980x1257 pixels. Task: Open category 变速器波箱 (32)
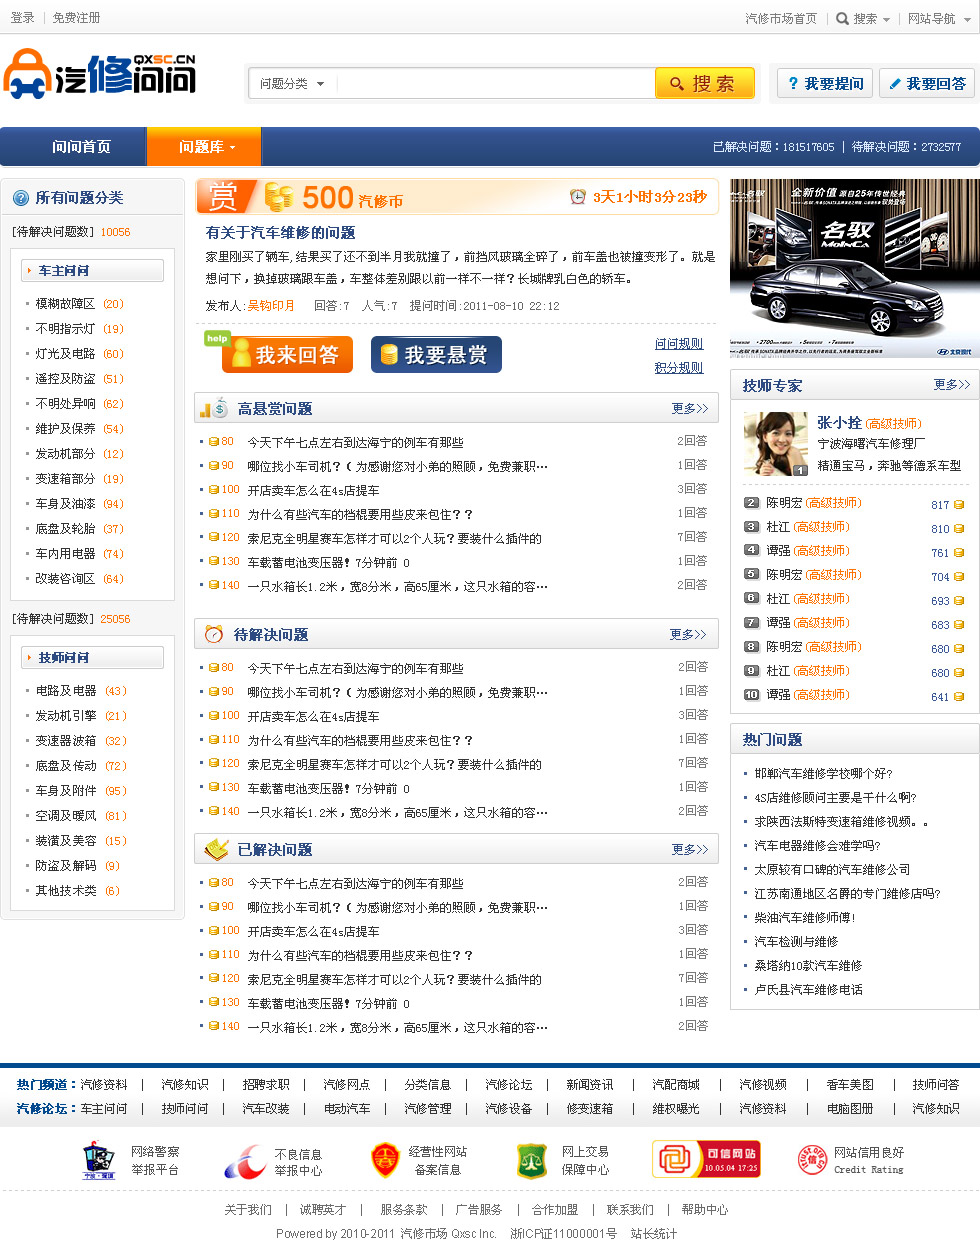[x=81, y=740]
